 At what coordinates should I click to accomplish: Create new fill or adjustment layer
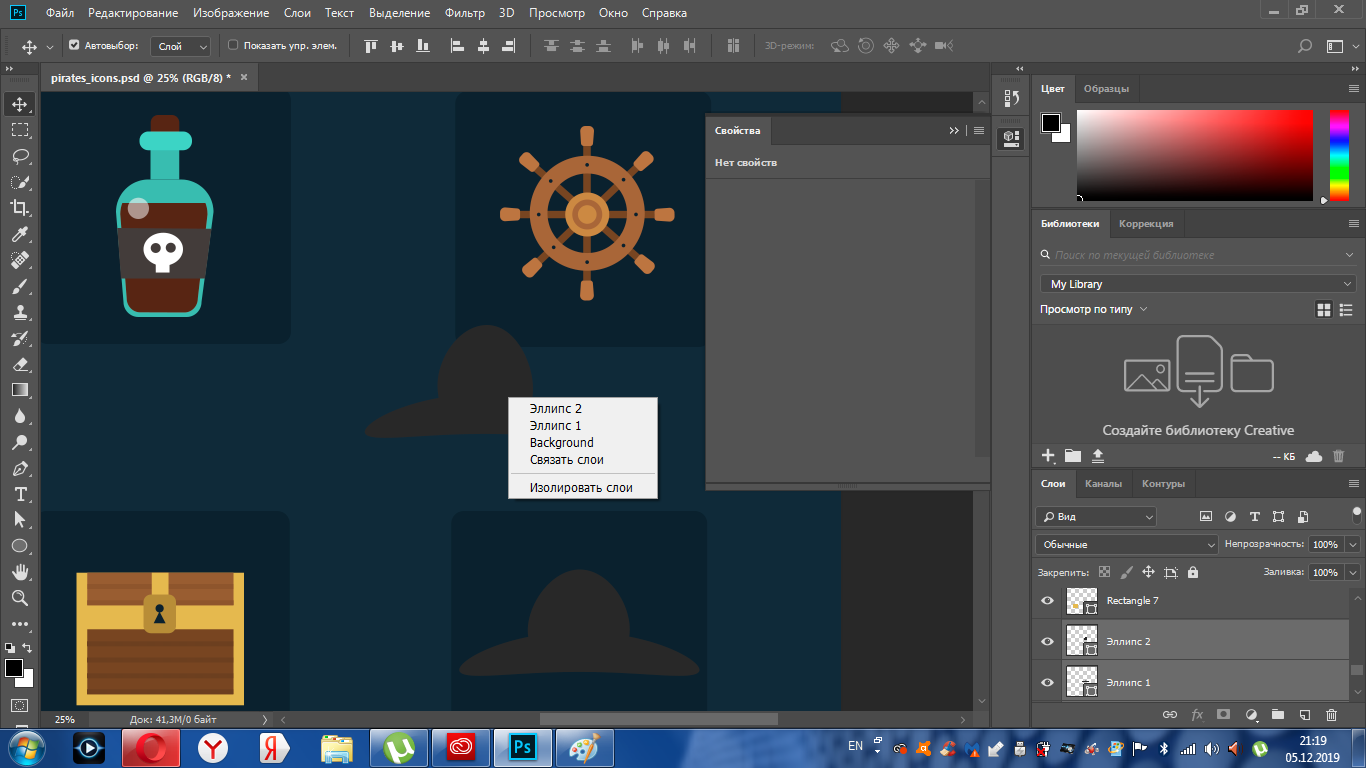tap(1250, 715)
